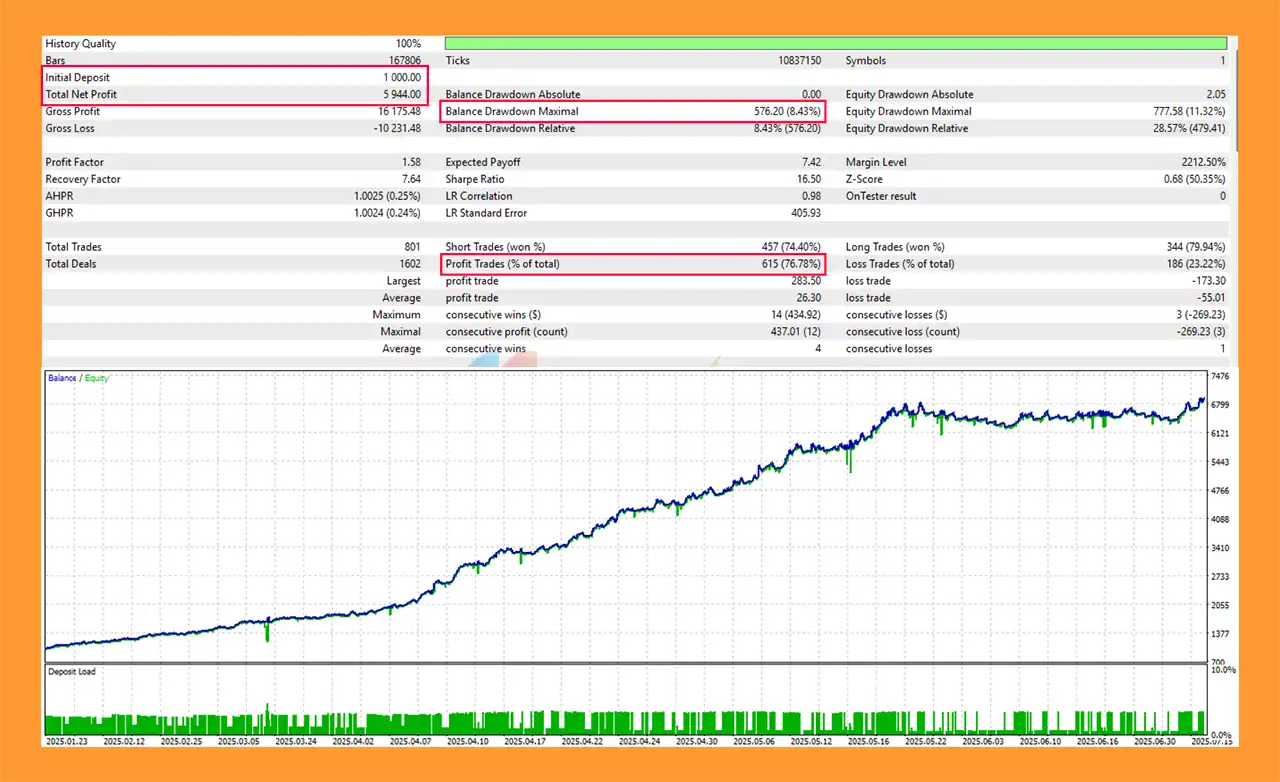Screen dimensions: 1280x782
Task: Select the Total Net Profit value 5 944.00
Action: pos(400,95)
